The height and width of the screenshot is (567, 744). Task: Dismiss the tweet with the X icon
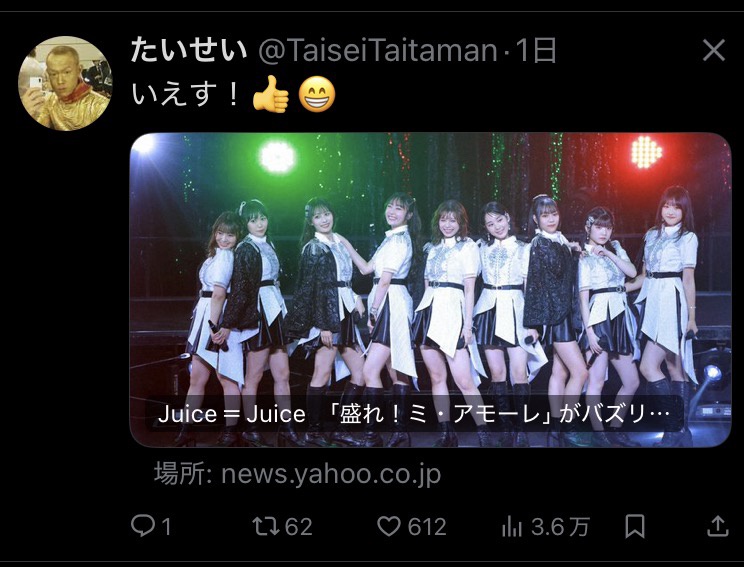(714, 50)
